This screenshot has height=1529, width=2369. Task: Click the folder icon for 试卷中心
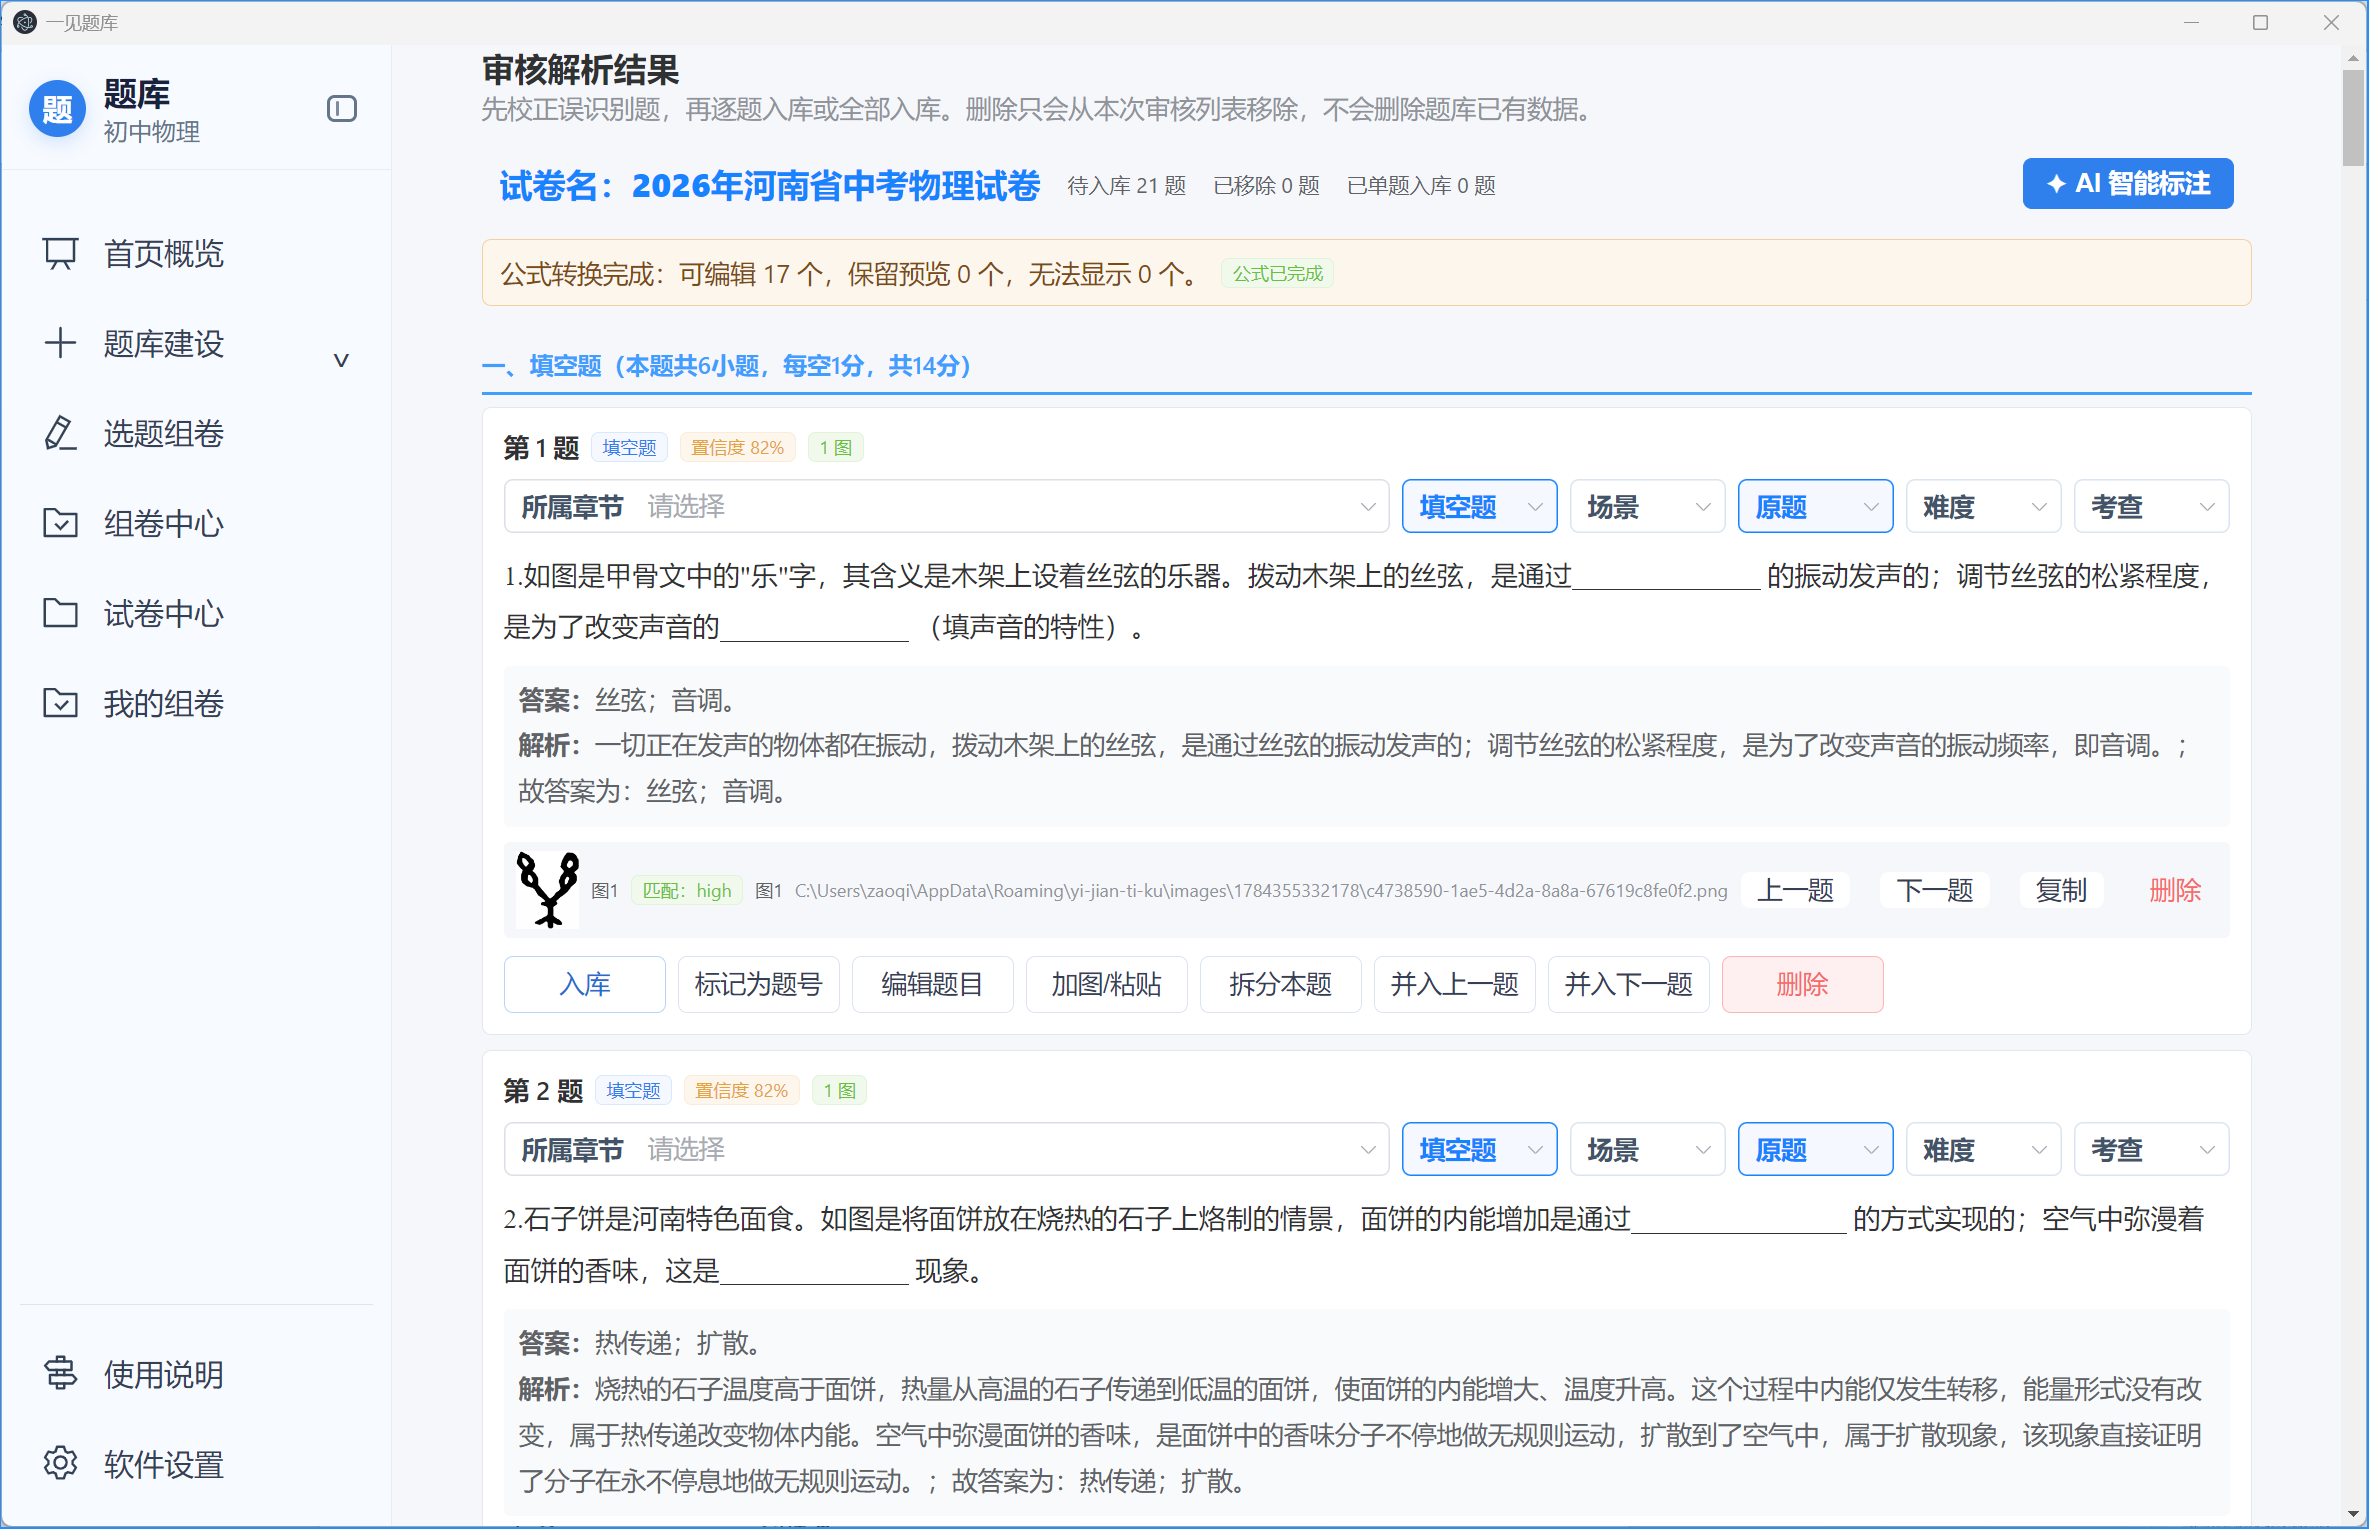(x=60, y=613)
